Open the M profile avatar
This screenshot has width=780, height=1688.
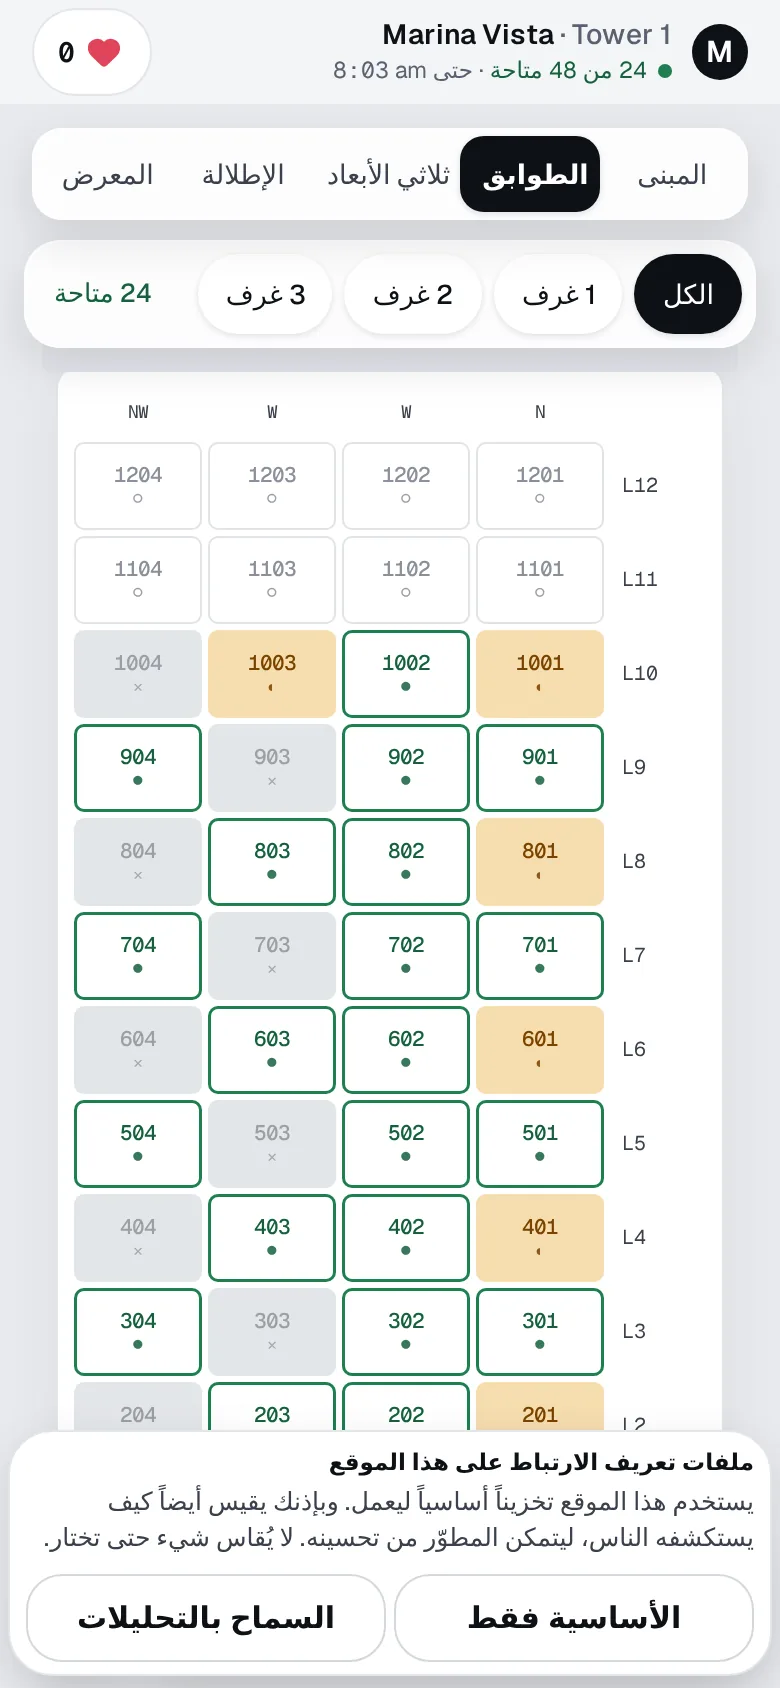719,52
